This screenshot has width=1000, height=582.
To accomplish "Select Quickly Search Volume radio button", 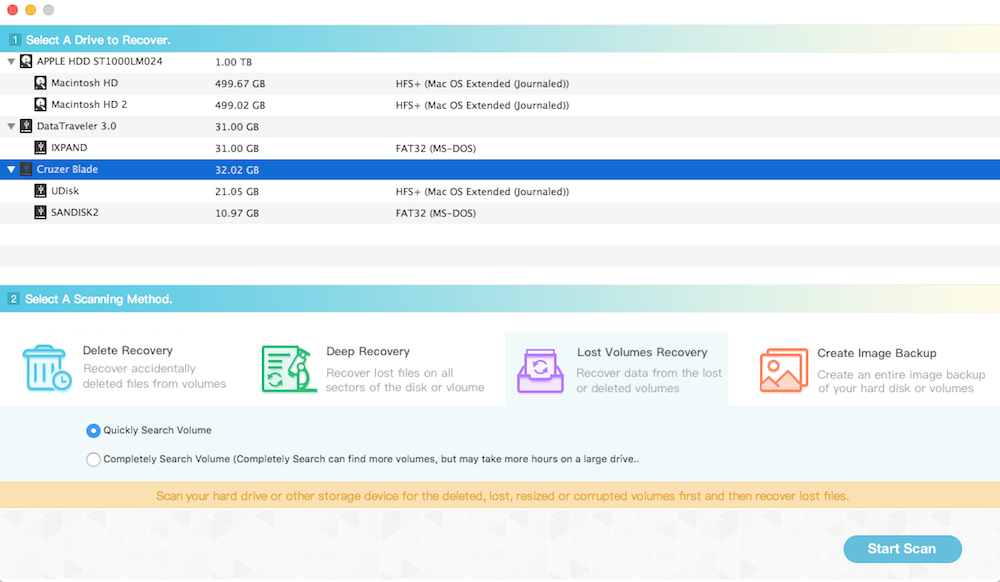I will pos(93,431).
